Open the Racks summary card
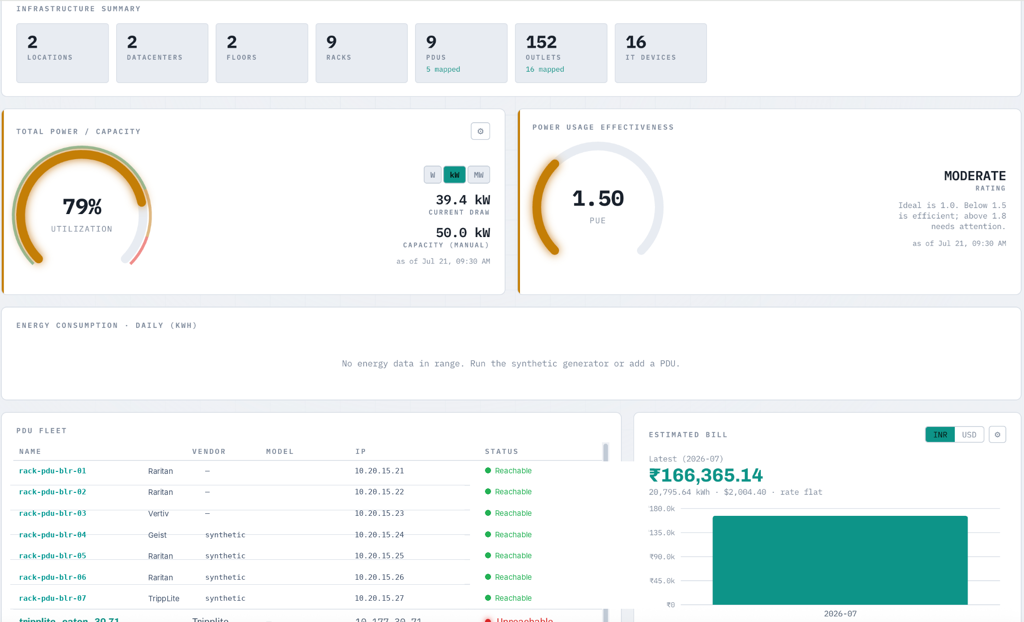The image size is (1024, 622). pos(362,53)
